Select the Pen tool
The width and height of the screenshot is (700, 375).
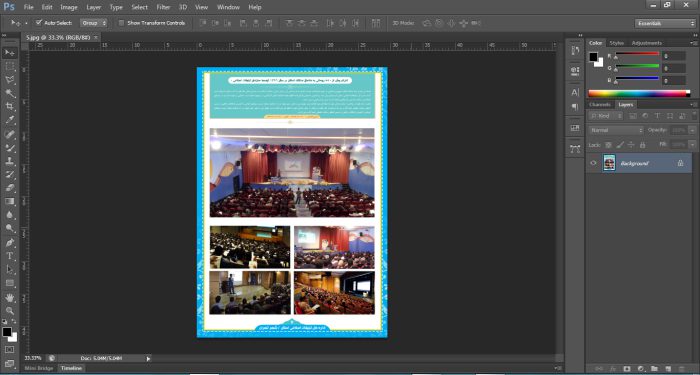[x=10, y=243]
